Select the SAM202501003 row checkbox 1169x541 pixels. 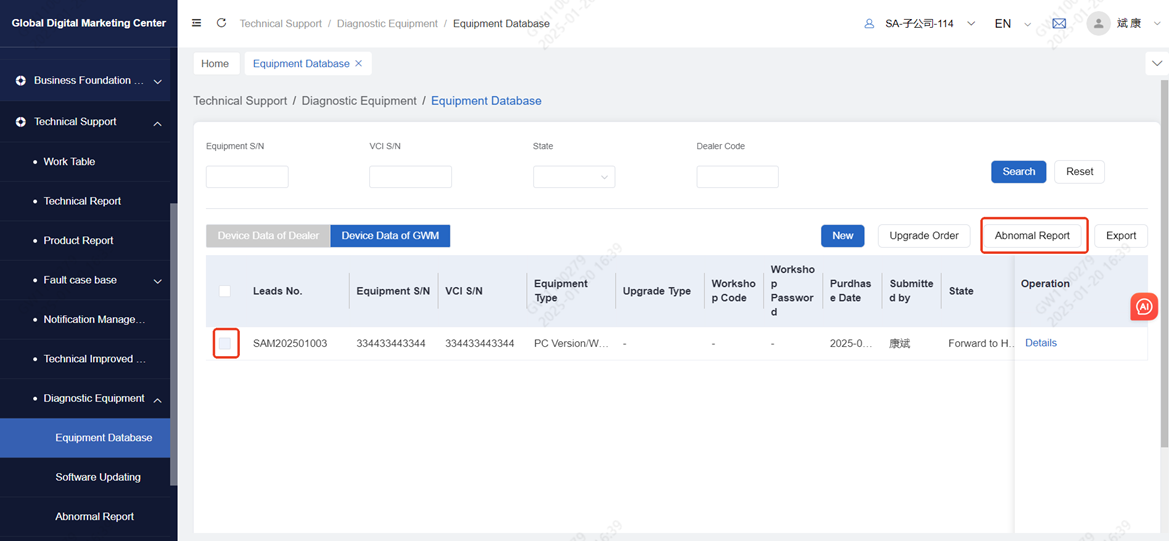pos(225,344)
